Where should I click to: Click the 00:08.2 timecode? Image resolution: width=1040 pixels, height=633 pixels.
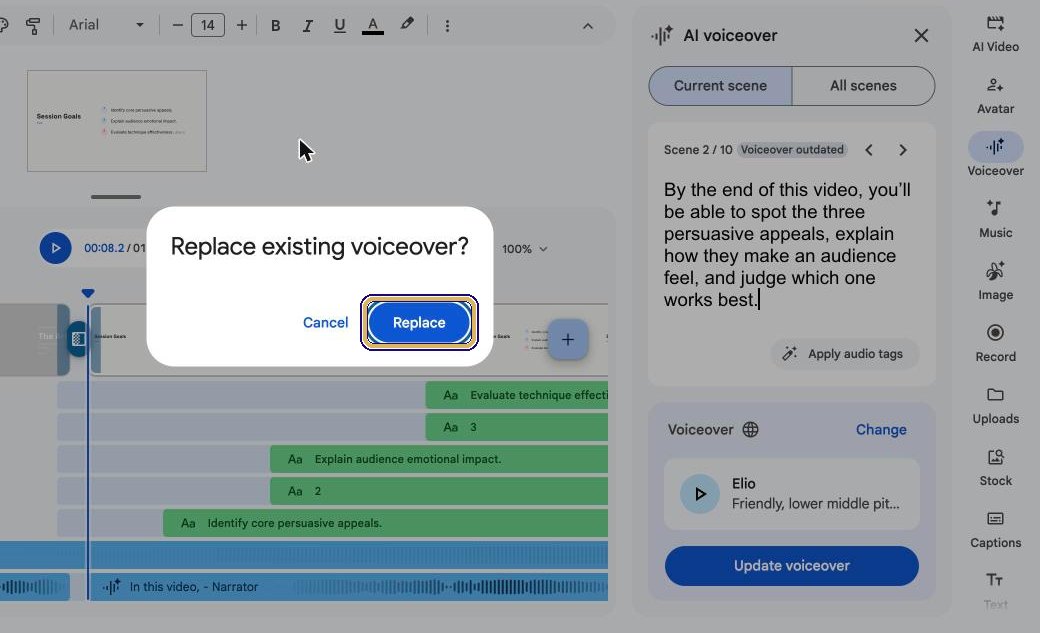[103, 248]
